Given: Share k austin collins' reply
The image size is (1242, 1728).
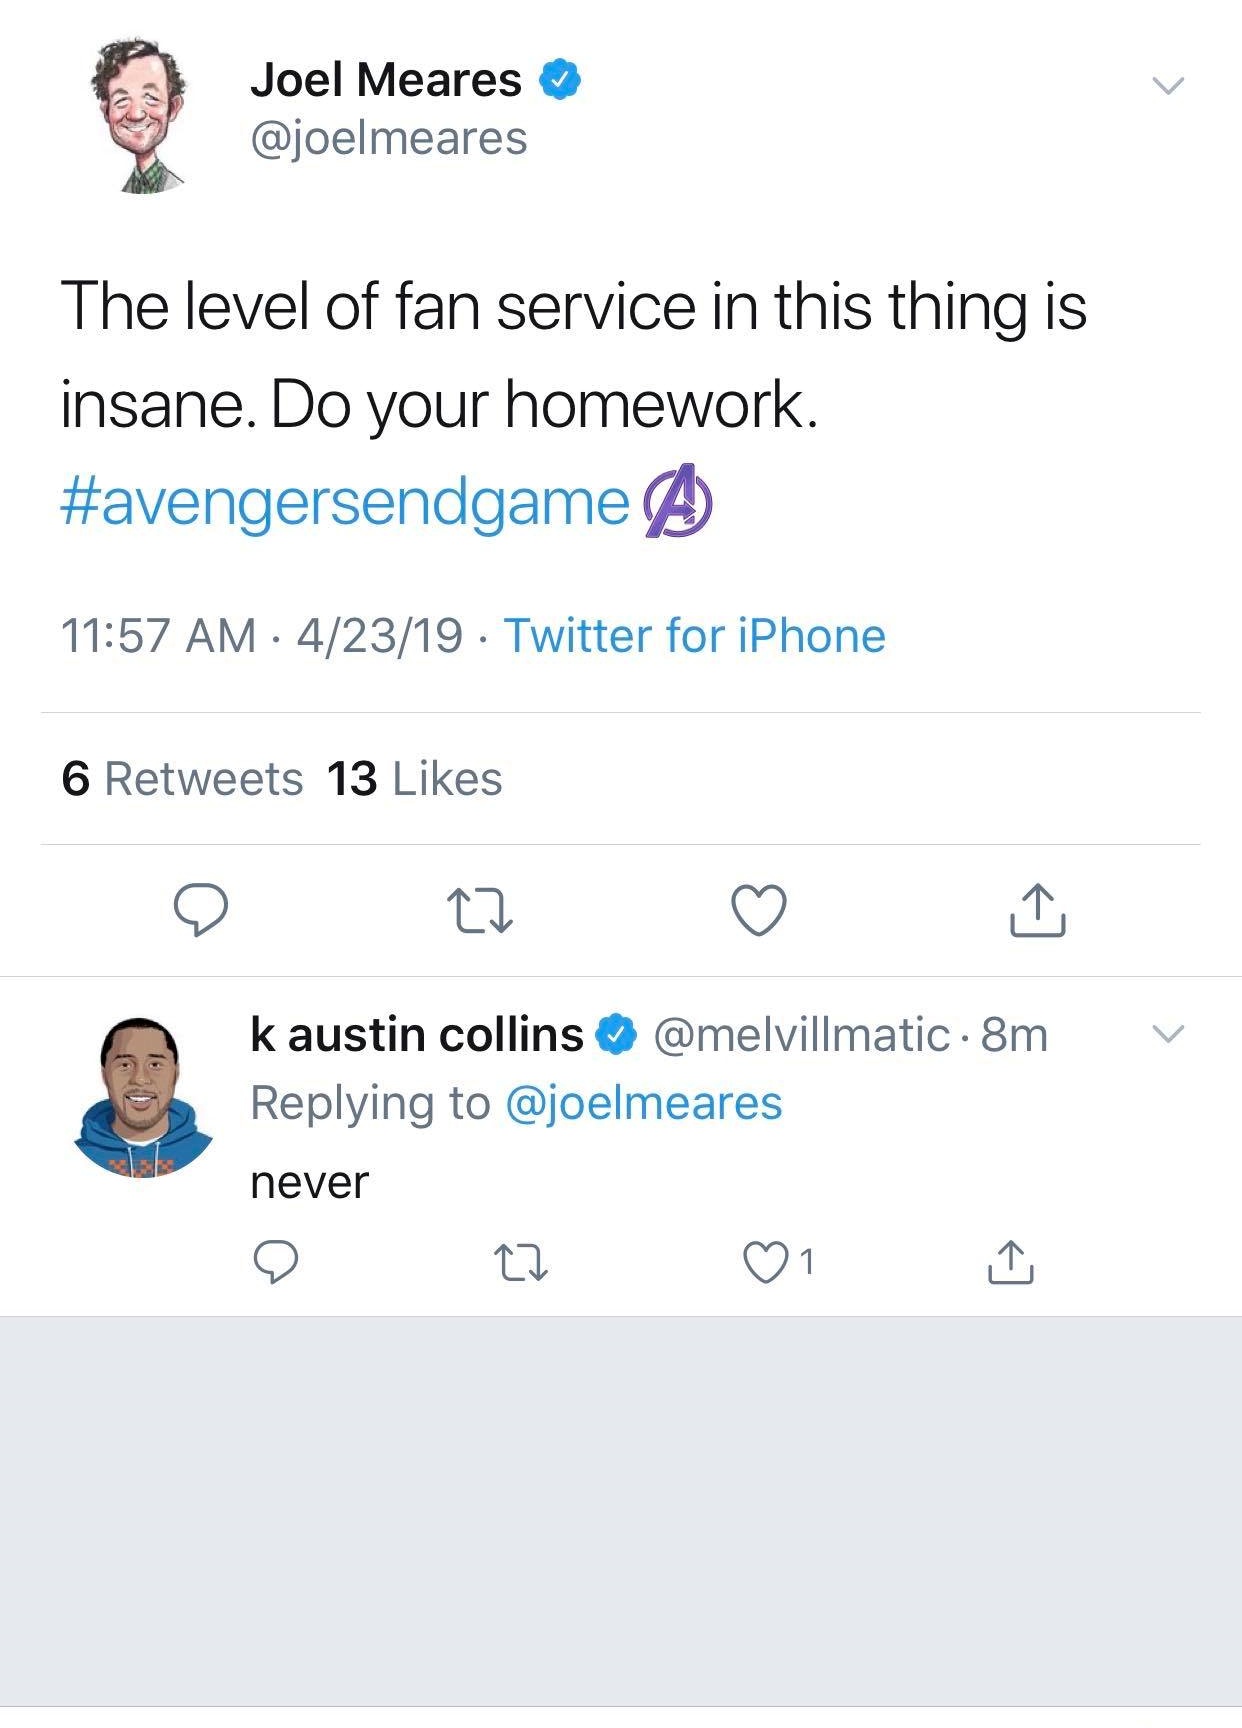Looking at the screenshot, I should coord(1011,1262).
